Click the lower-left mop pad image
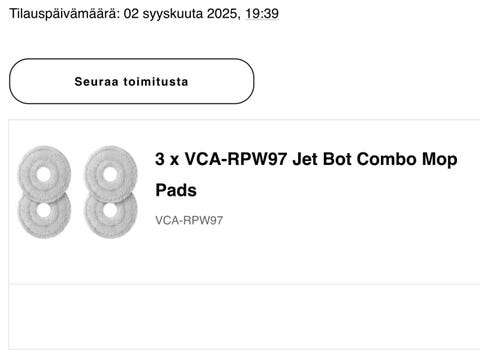The image size is (480, 360). click(x=44, y=215)
